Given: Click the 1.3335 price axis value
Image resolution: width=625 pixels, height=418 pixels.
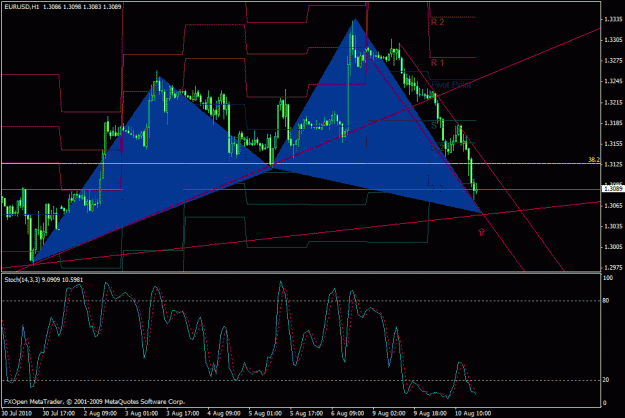Looking at the screenshot, I should point(613,19).
